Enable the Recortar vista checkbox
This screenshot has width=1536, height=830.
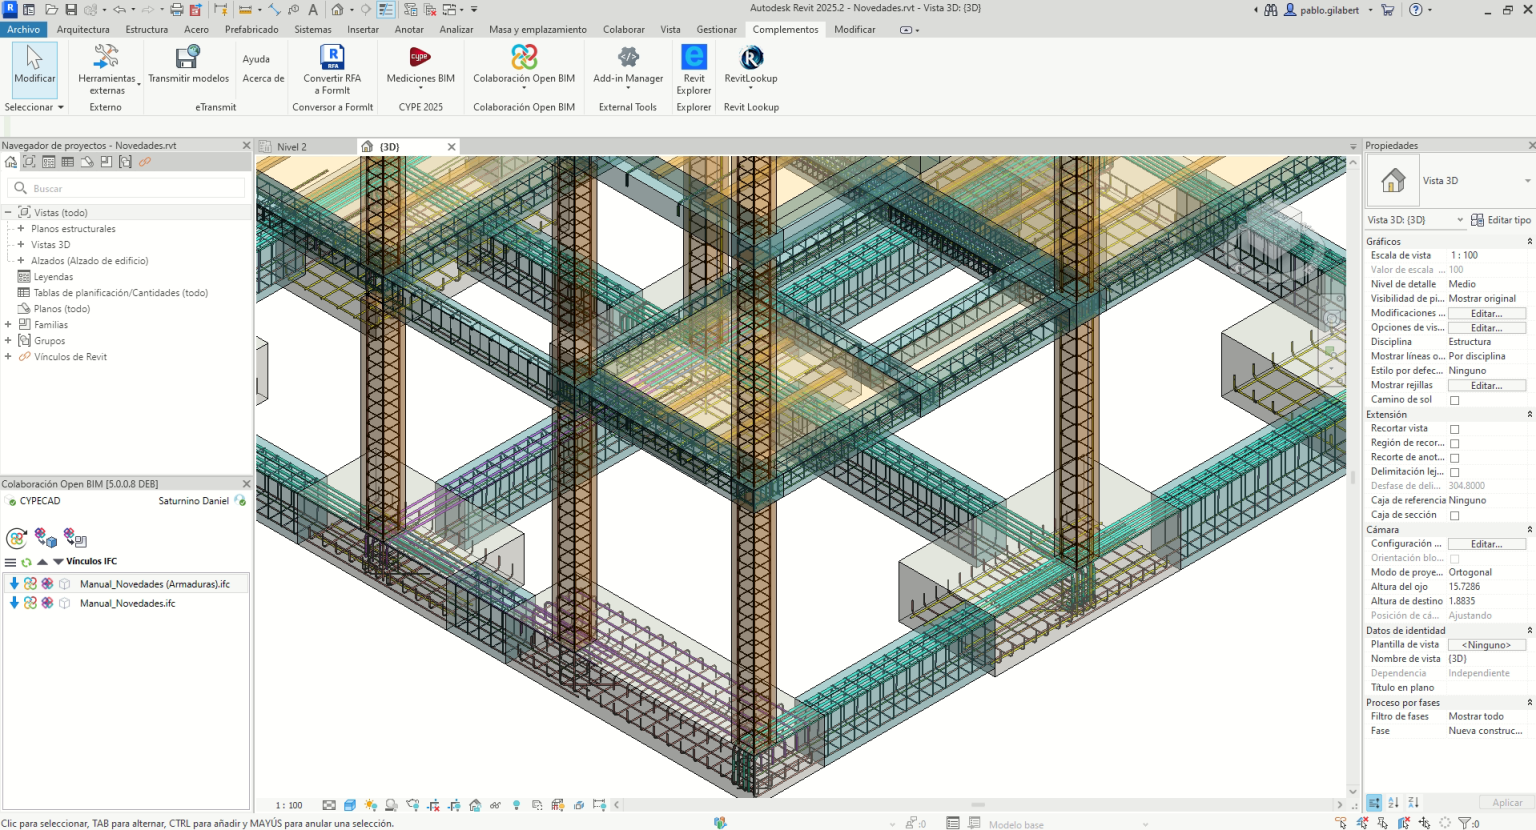point(1455,428)
